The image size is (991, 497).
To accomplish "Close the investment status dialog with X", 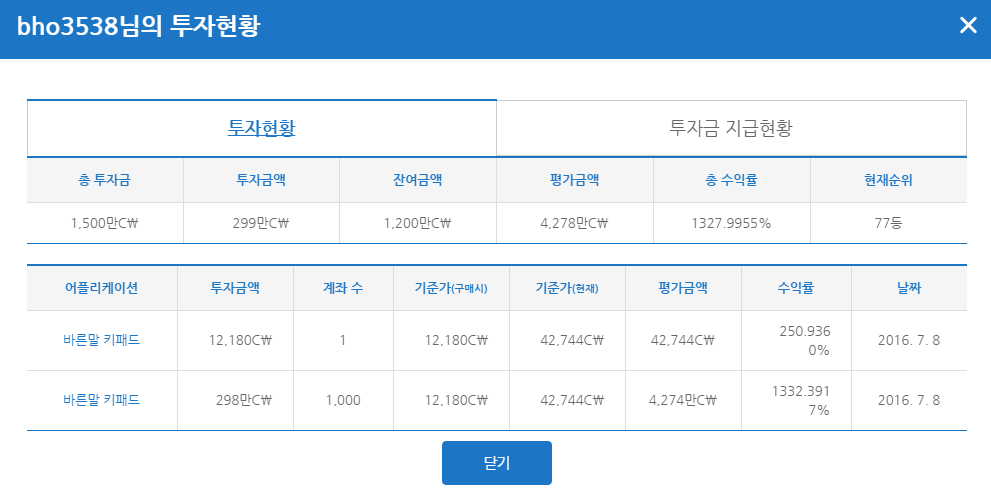I will coord(967,26).
